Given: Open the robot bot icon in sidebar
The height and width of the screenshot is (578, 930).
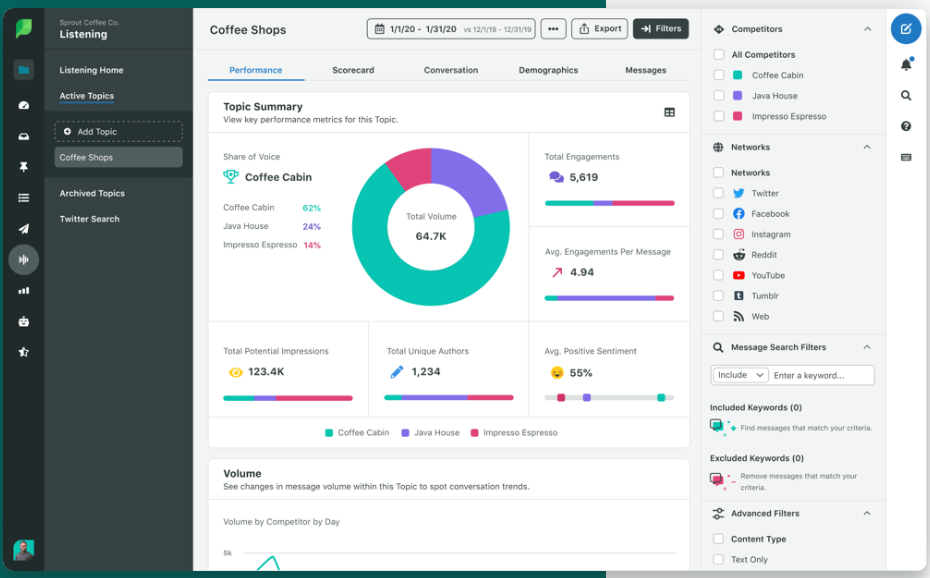Looking at the screenshot, I should (x=24, y=321).
